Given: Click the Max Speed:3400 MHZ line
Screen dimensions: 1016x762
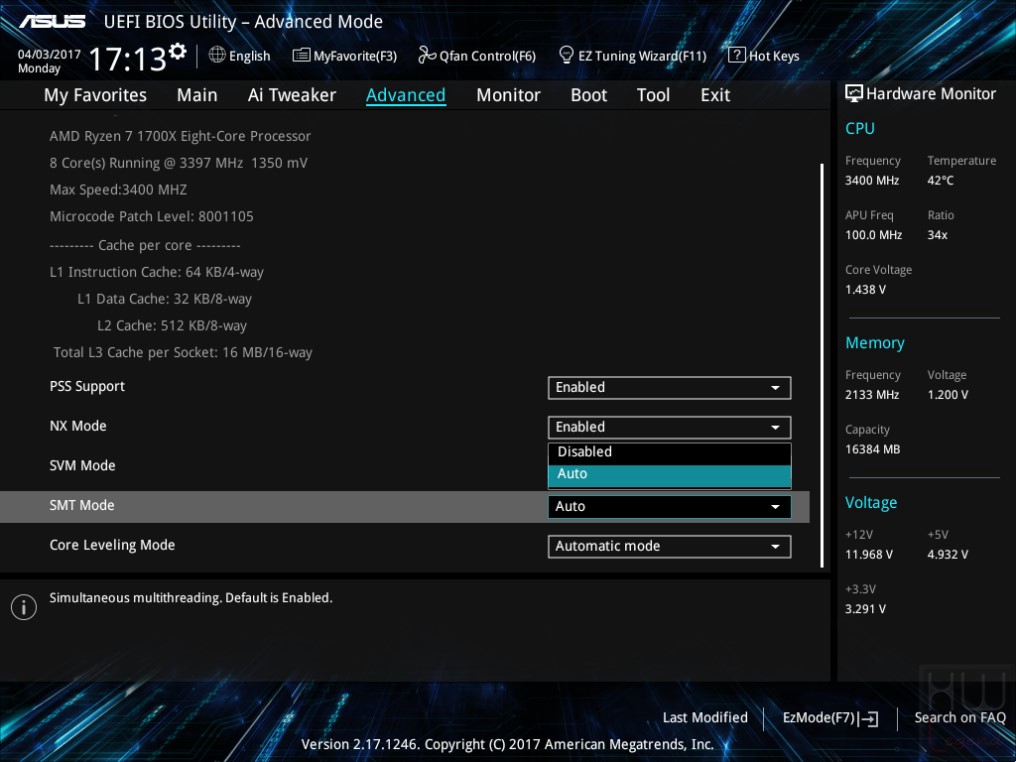Looking at the screenshot, I should coord(118,190).
